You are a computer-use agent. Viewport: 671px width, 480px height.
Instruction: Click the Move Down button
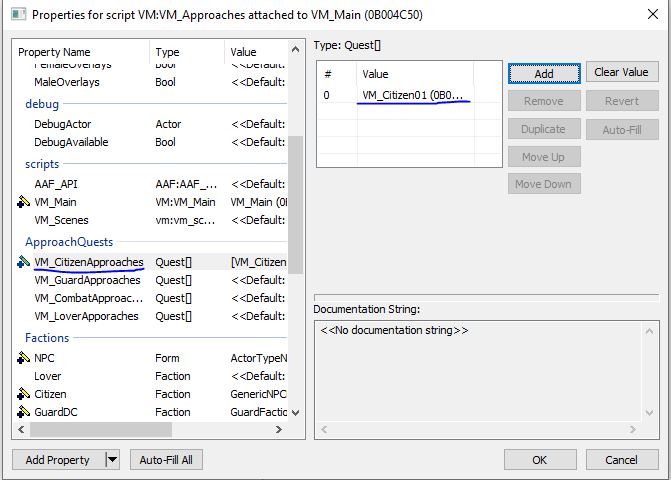pyautogui.click(x=544, y=184)
